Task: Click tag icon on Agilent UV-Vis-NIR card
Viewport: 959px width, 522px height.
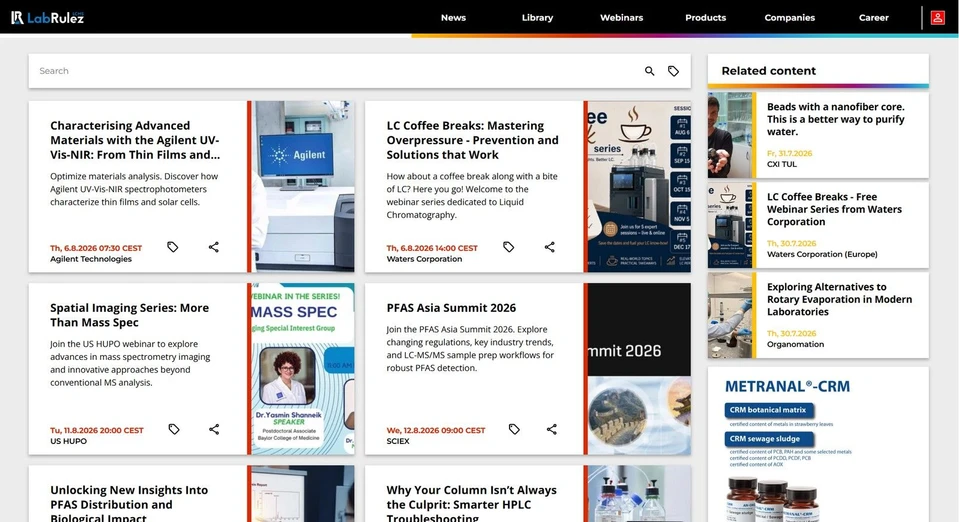Action: point(173,247)
